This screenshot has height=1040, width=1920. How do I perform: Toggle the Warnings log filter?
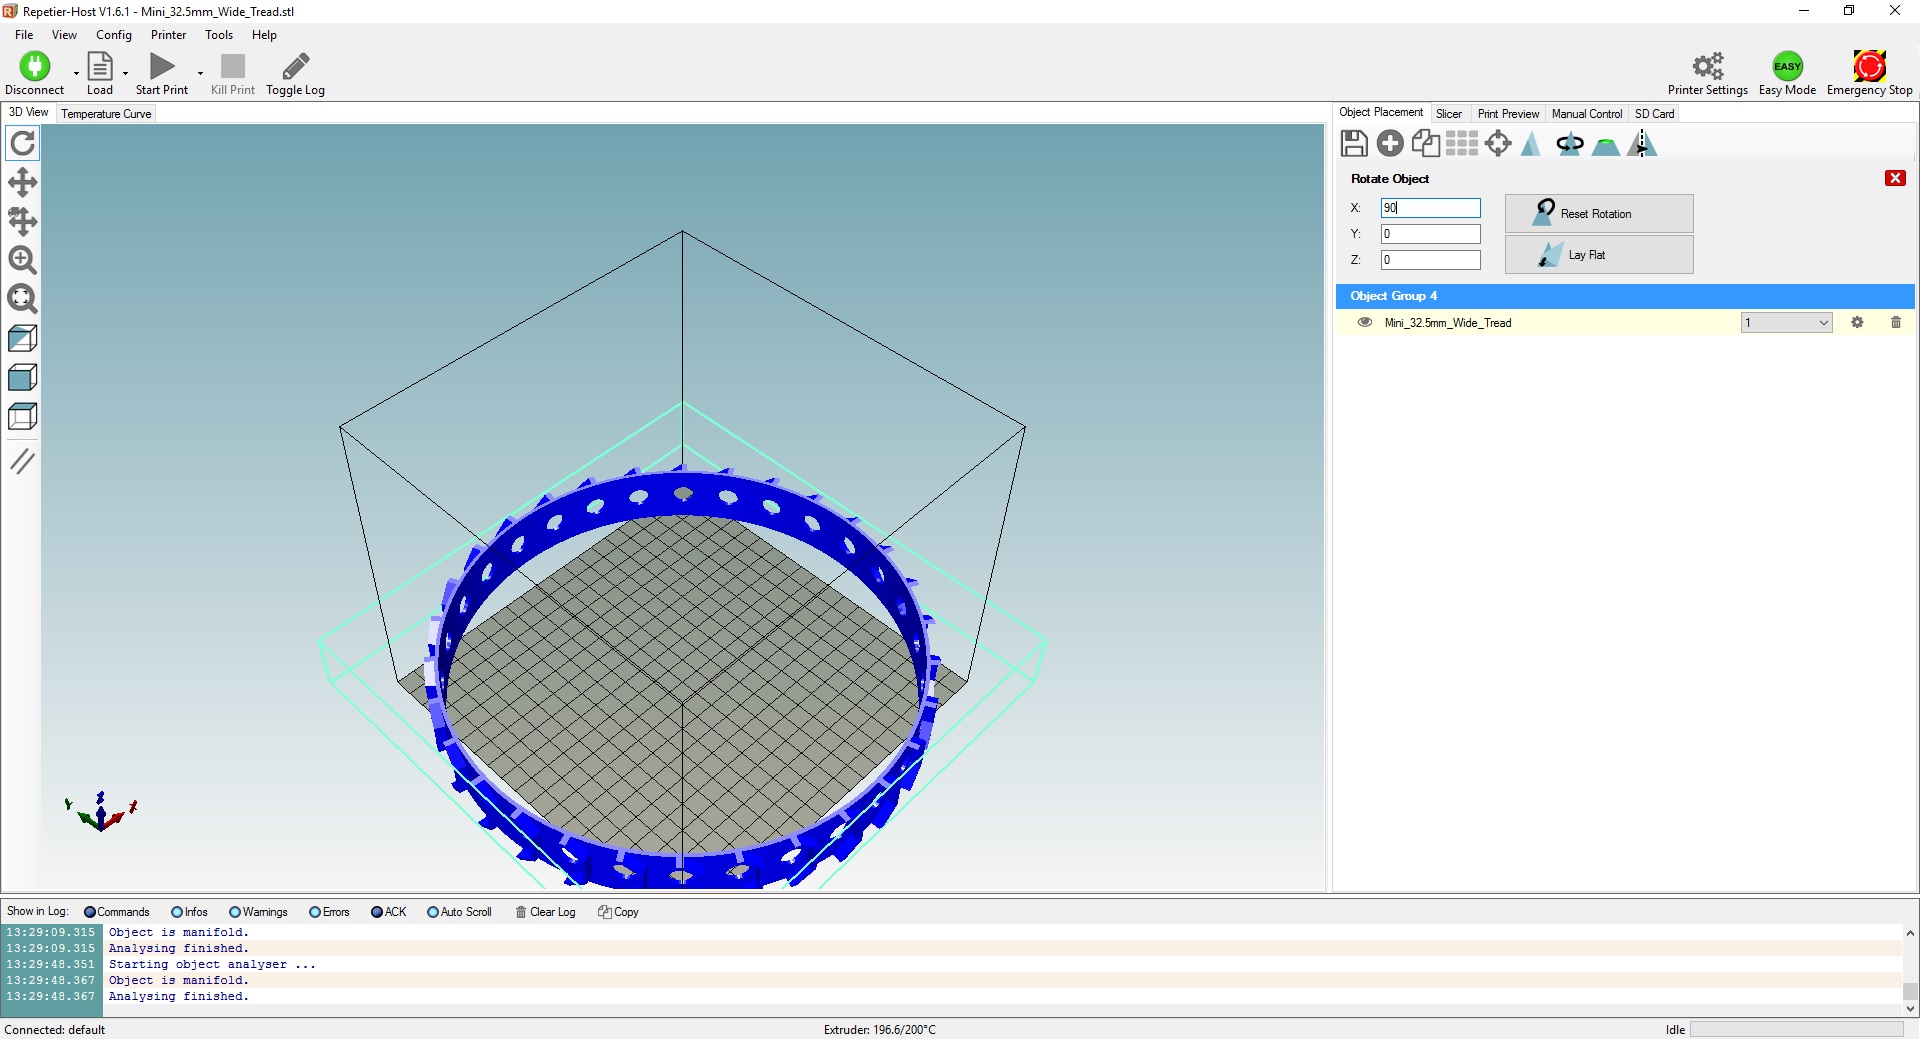pos(235,912)
